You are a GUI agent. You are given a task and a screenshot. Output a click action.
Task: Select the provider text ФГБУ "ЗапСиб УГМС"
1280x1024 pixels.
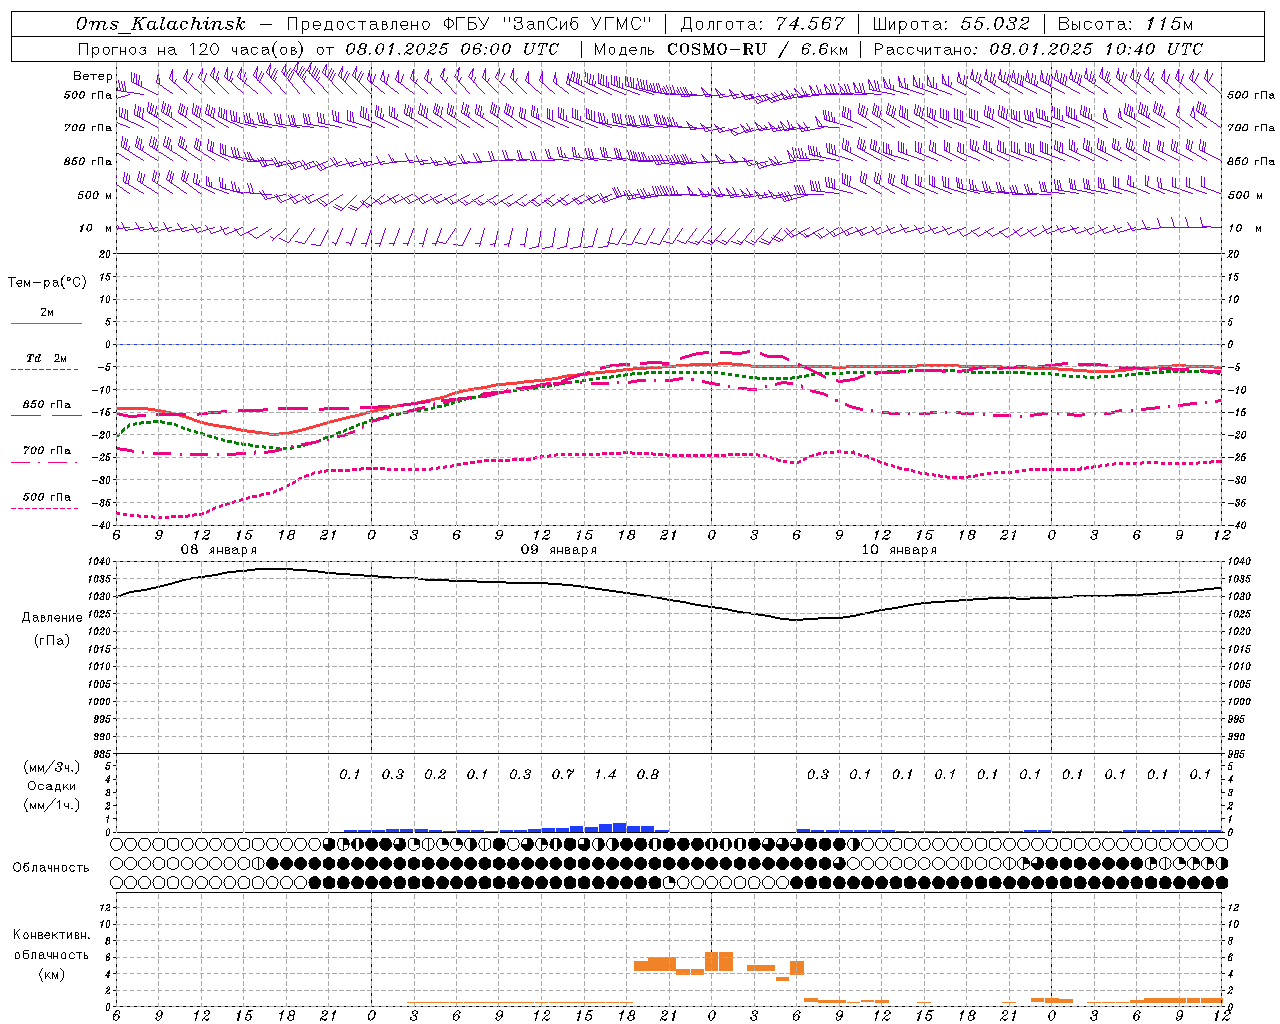[x=547, y=24]
